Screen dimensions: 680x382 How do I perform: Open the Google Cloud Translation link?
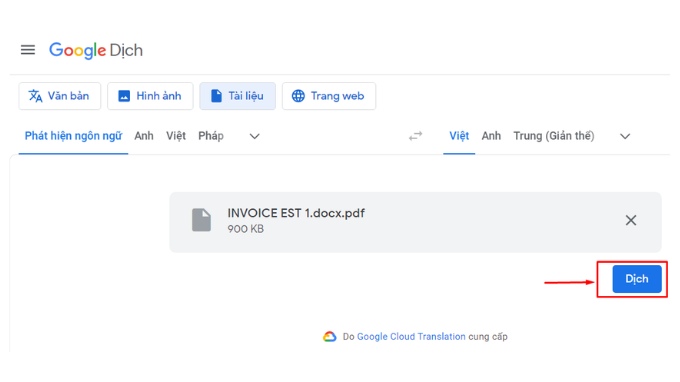click(x=411, y=336)
